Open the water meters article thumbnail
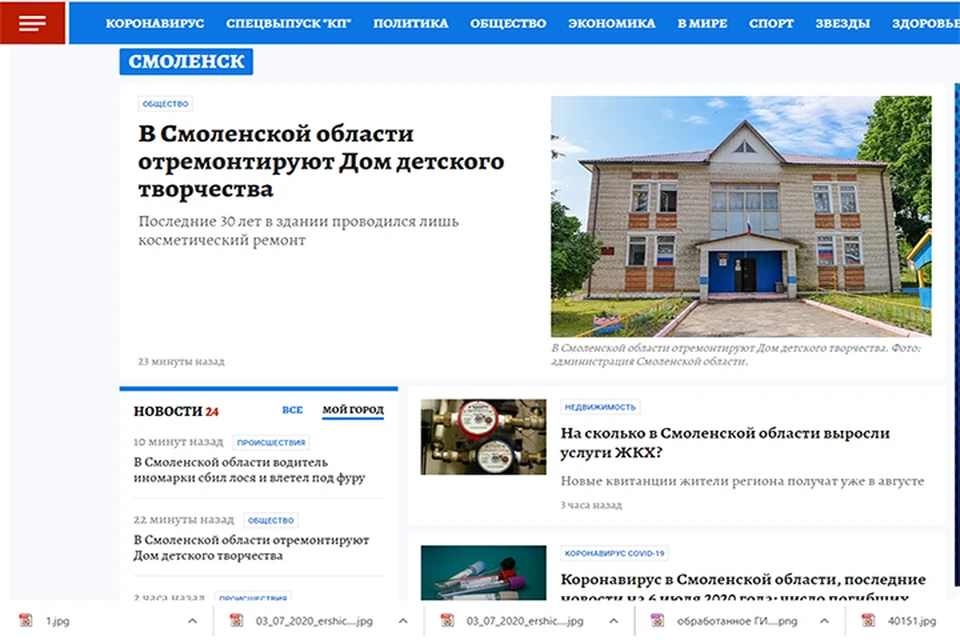960x640 pixels. [x=483, y=437]
